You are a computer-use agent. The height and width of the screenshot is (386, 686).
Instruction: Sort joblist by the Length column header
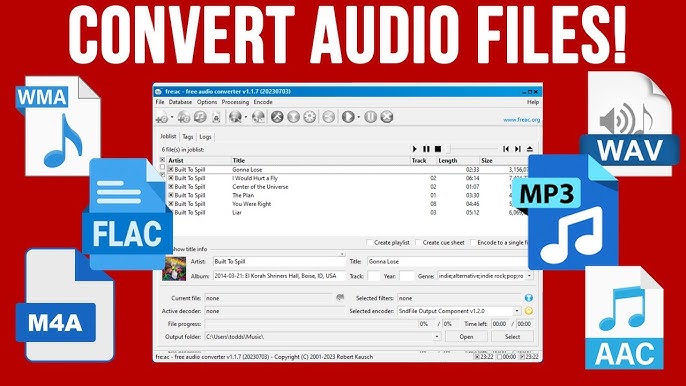tap(458, 161)
